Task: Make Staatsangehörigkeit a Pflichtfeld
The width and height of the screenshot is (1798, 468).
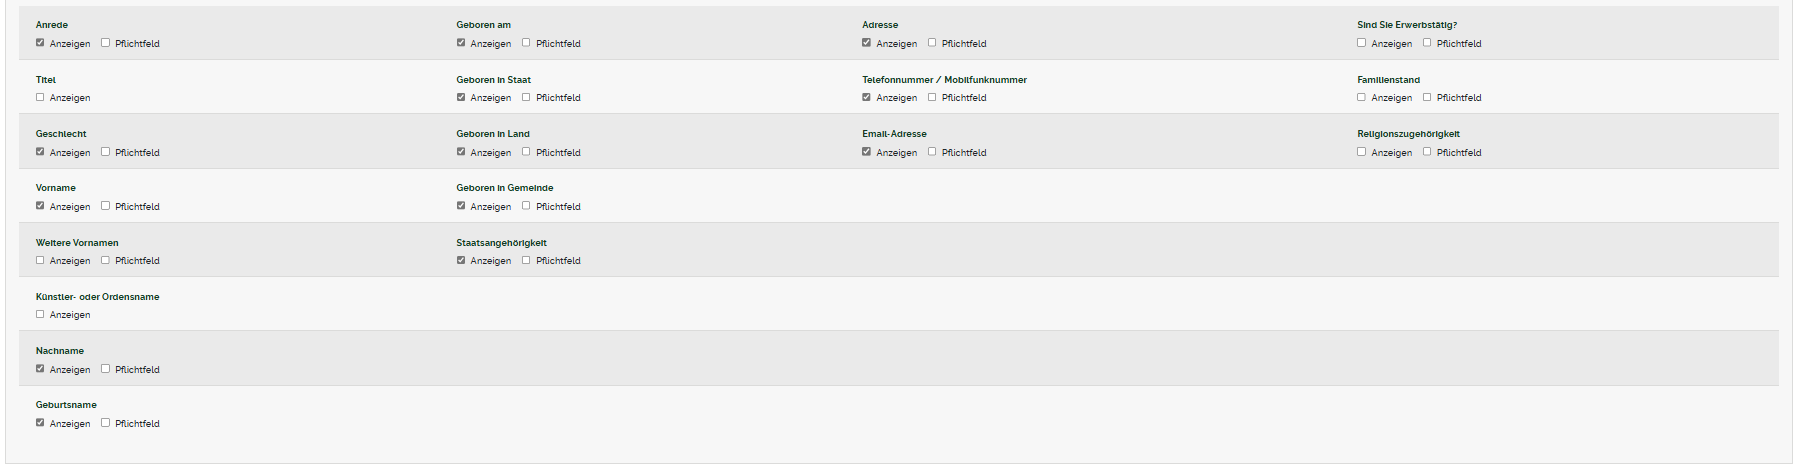Action: pos(526,260)
